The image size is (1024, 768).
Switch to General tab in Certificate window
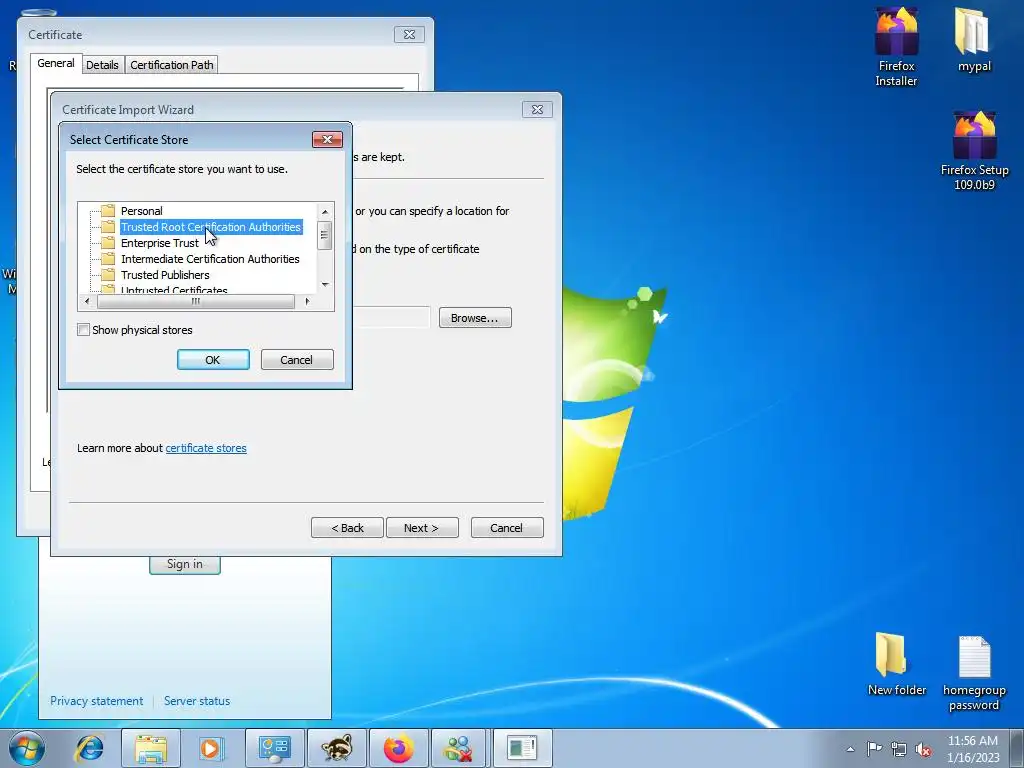click(x=56, y=63)
